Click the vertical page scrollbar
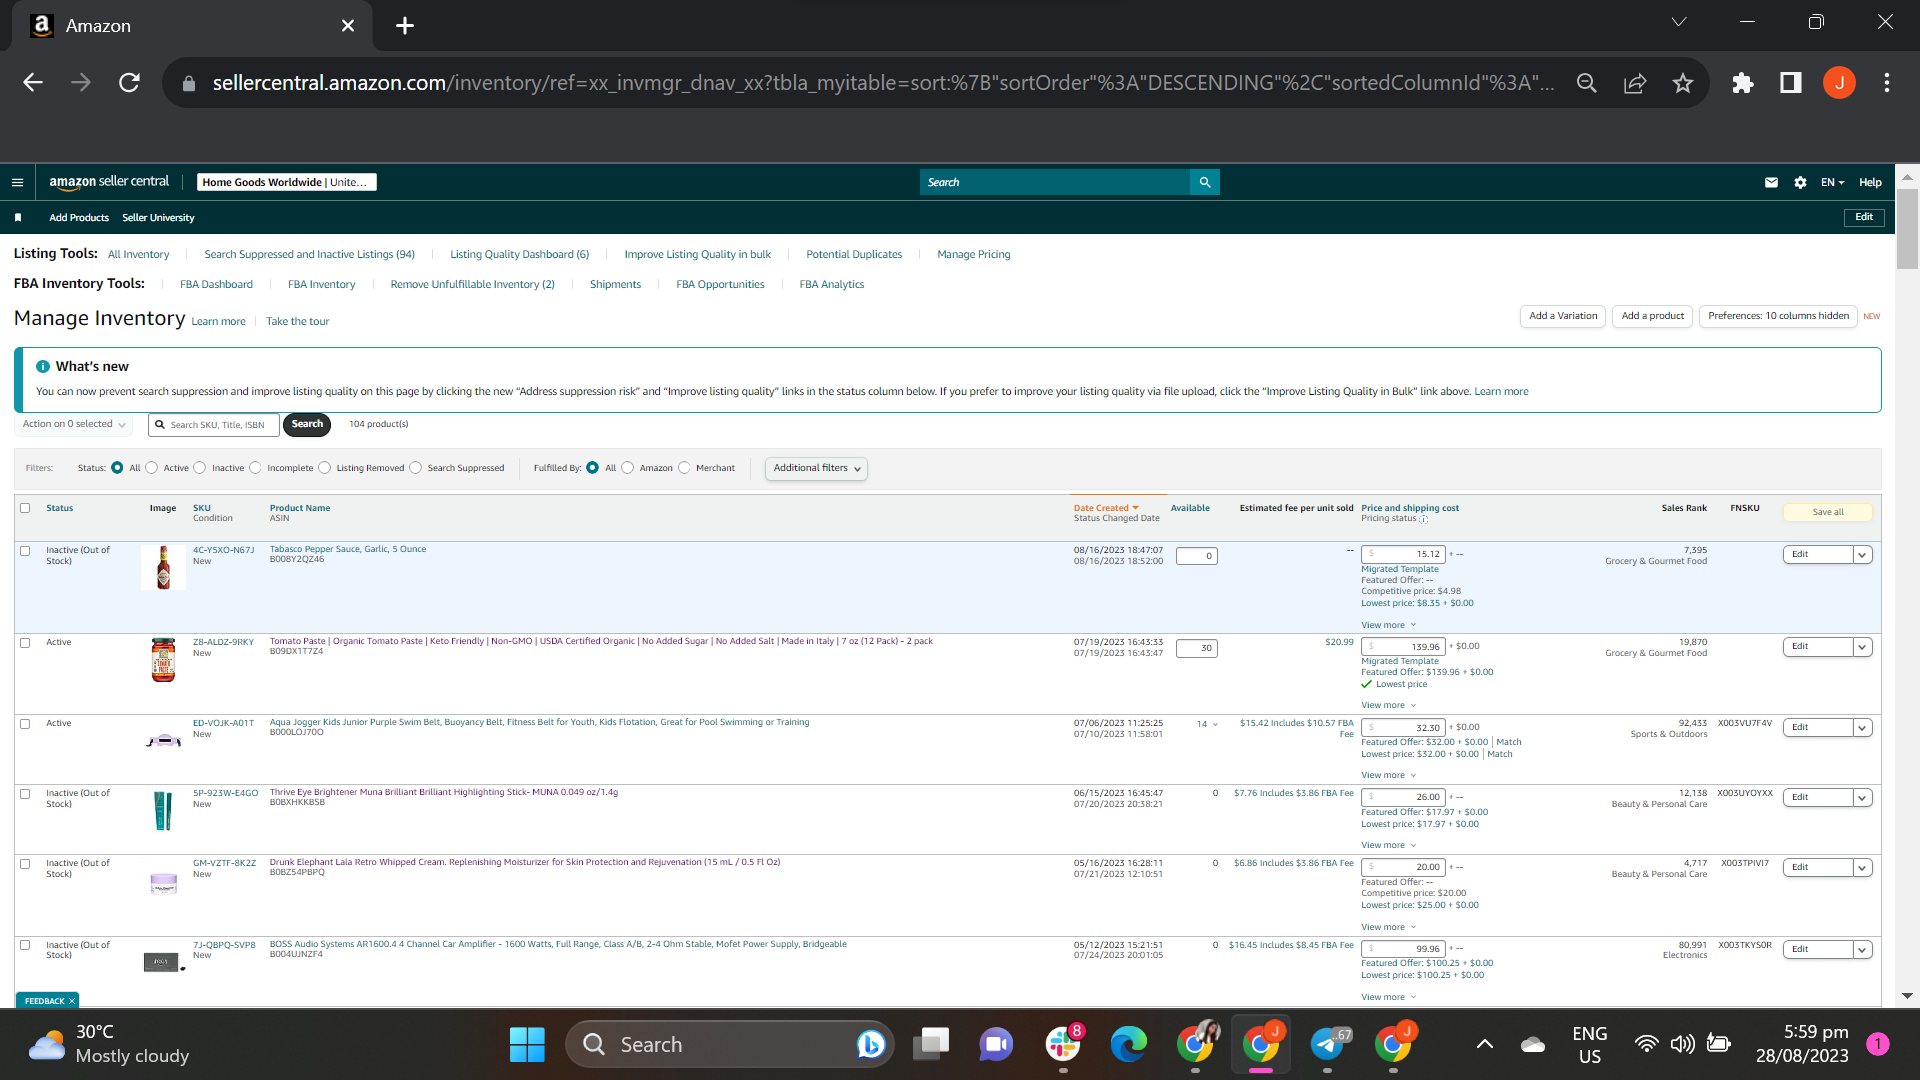This screenshot has height=1080, width=1920. click(1907, 228)
